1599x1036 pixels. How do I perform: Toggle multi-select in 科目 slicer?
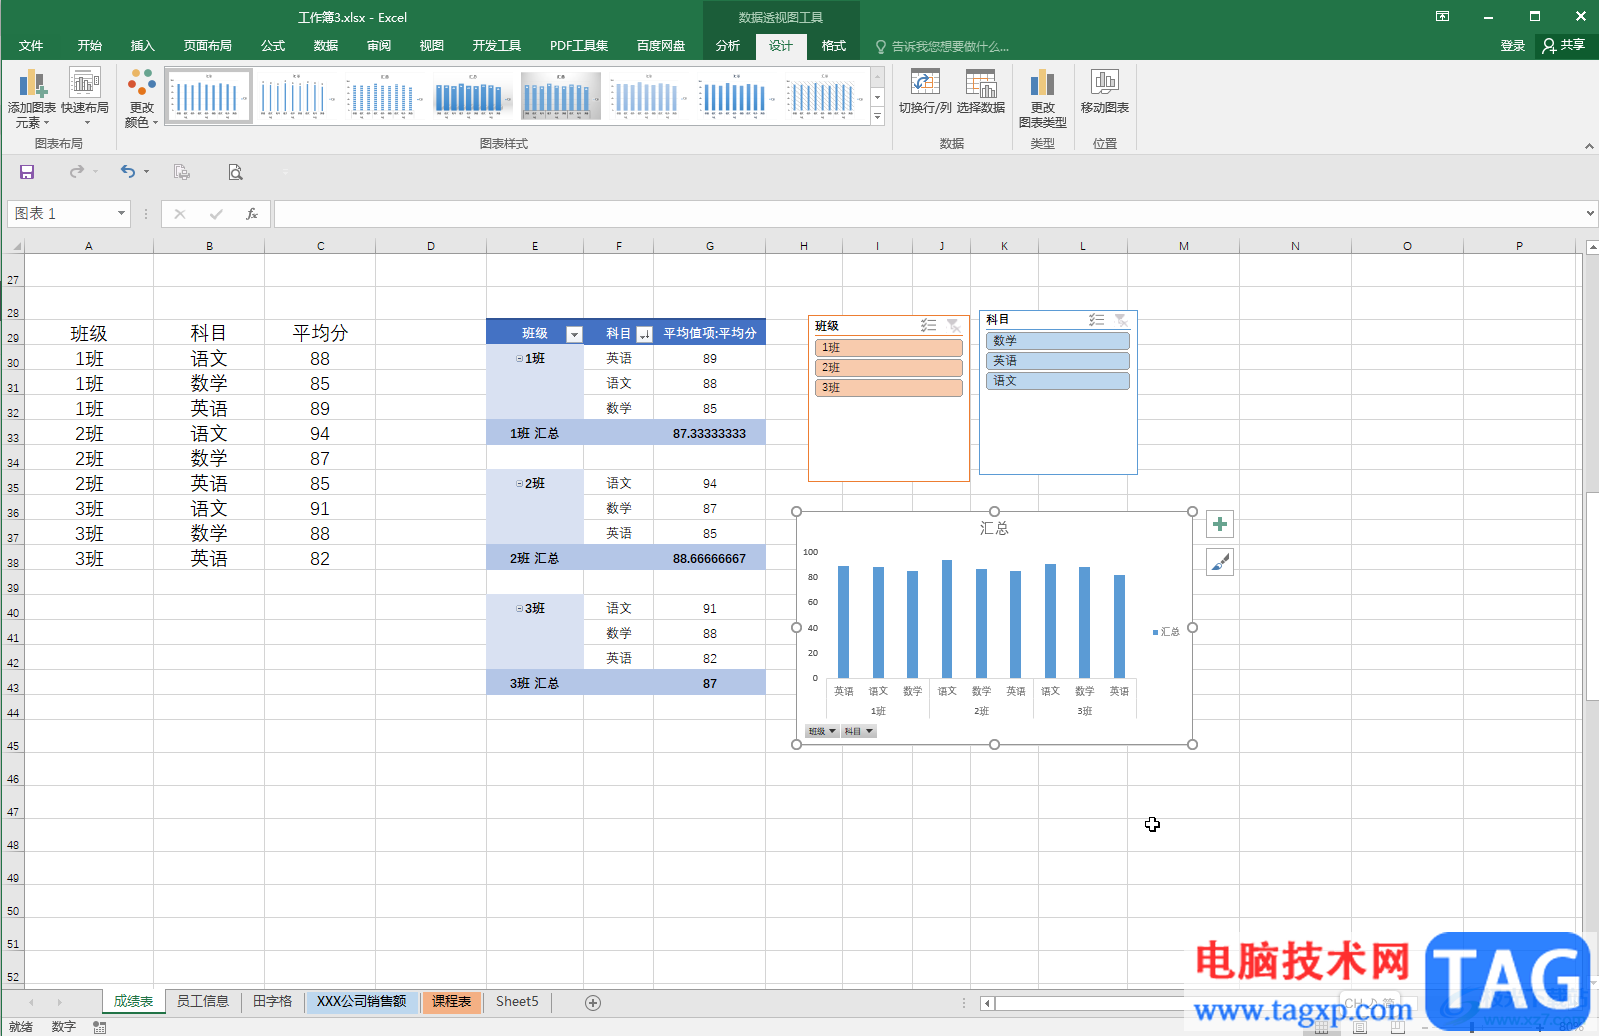(1097, 320)
